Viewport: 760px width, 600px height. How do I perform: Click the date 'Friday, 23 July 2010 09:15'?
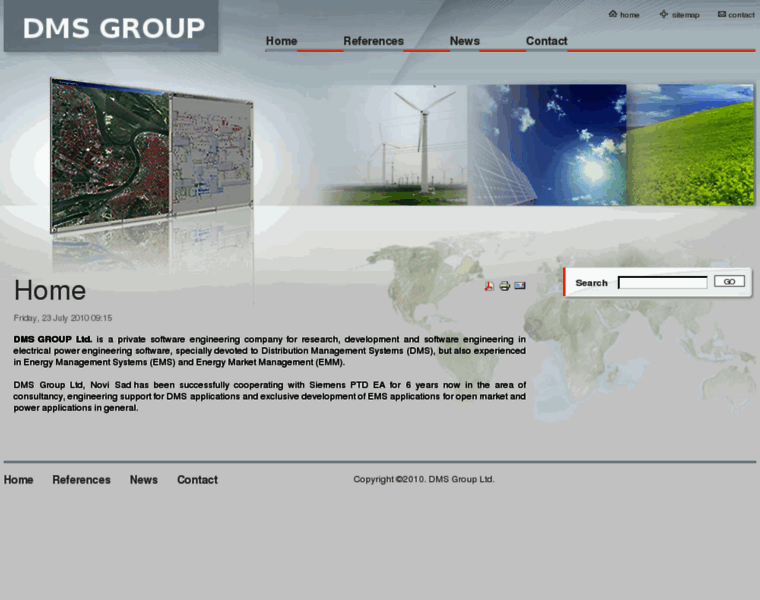pos(63,318)
